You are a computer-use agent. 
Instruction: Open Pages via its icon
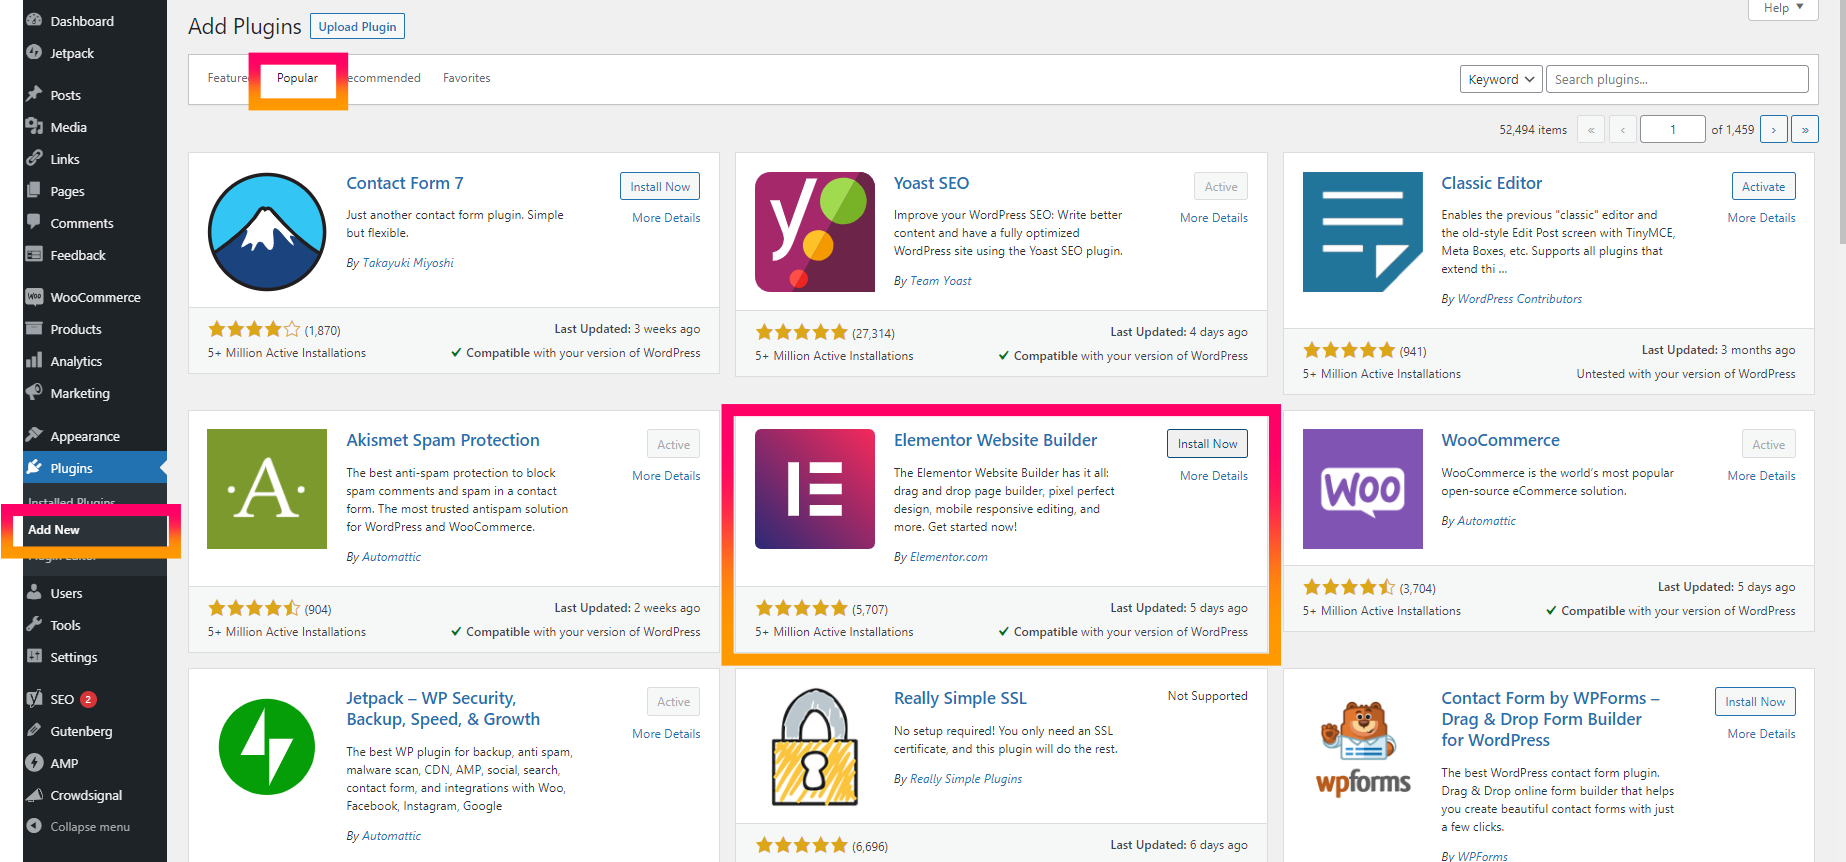point(35,191)
